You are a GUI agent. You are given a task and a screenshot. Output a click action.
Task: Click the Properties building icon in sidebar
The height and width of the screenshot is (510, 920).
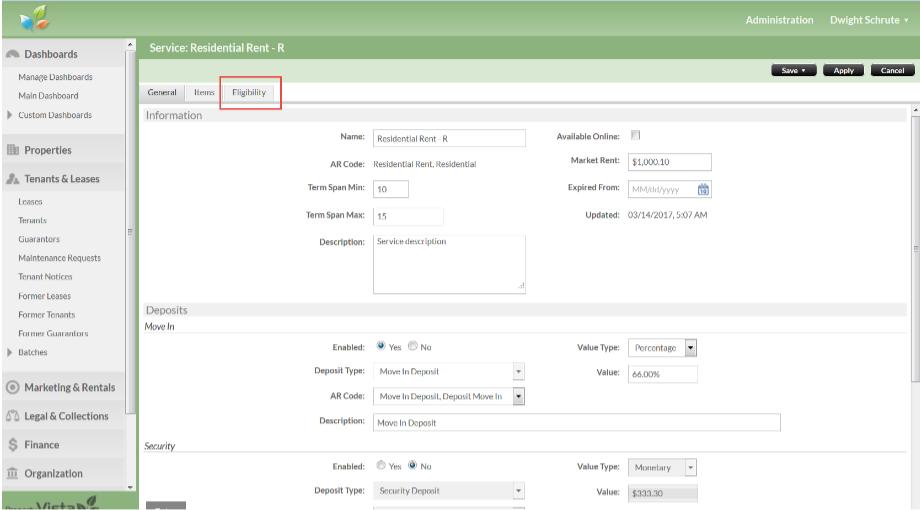12,150
